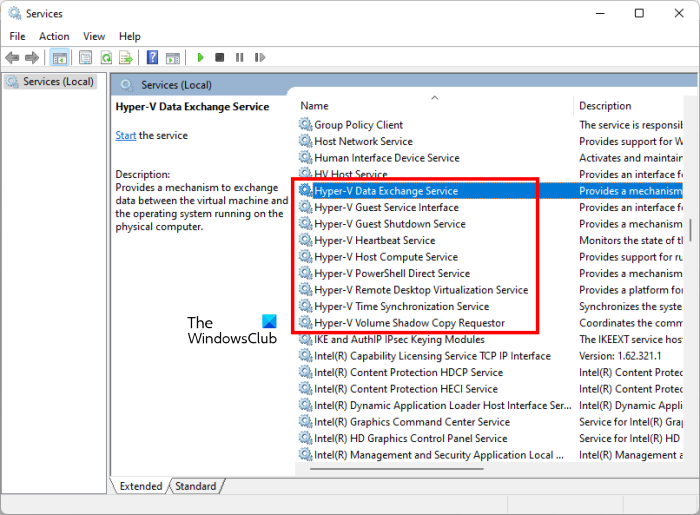Click the Restart Service toolbar icon

260,58
